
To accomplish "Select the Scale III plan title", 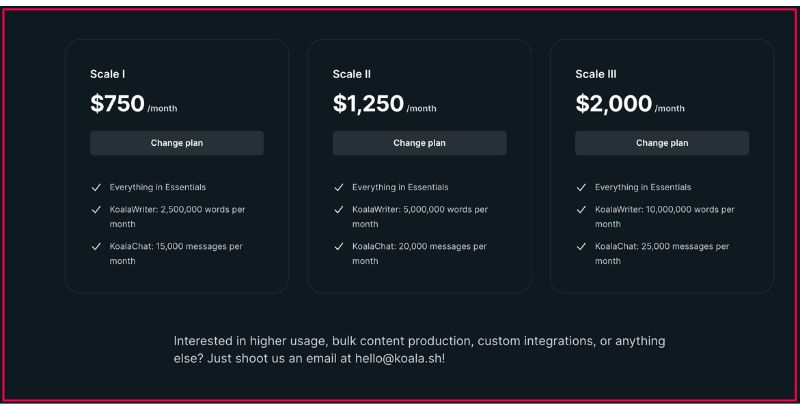I will pyautogui.click(x=596, y=74).
